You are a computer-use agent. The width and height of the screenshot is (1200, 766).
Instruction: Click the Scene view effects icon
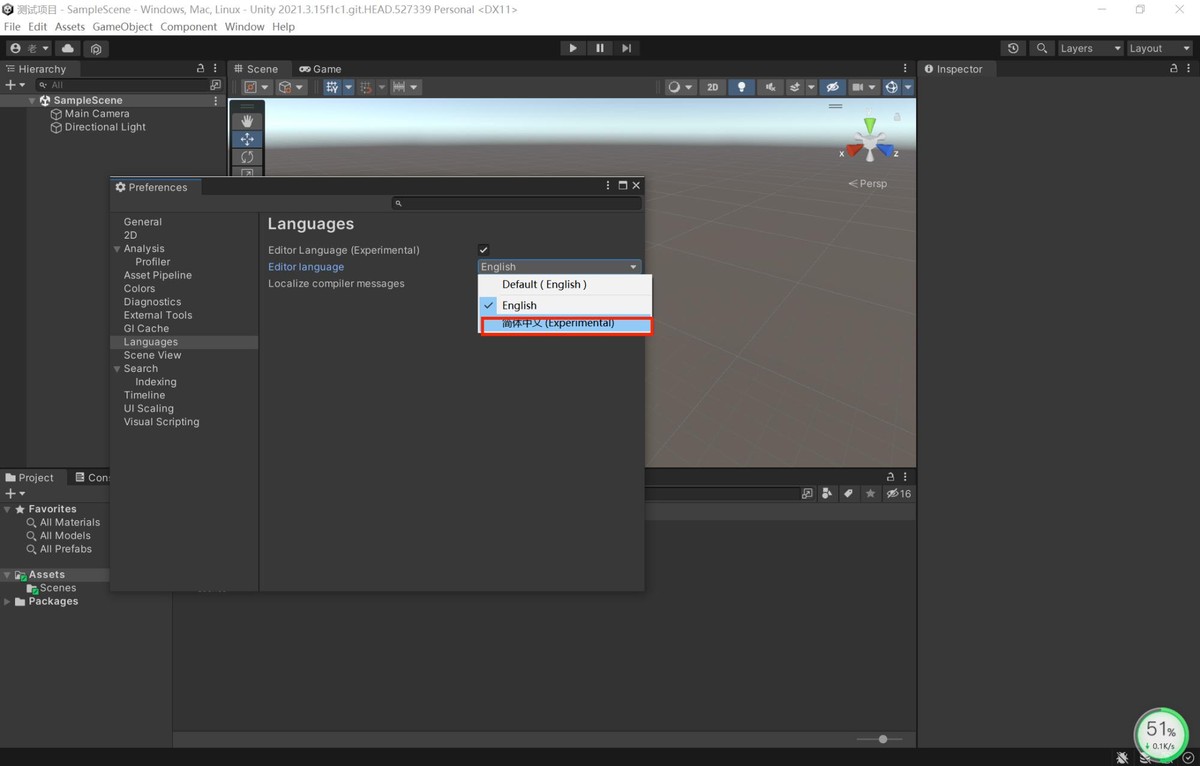pyautogui.click(x=793, y=87)
